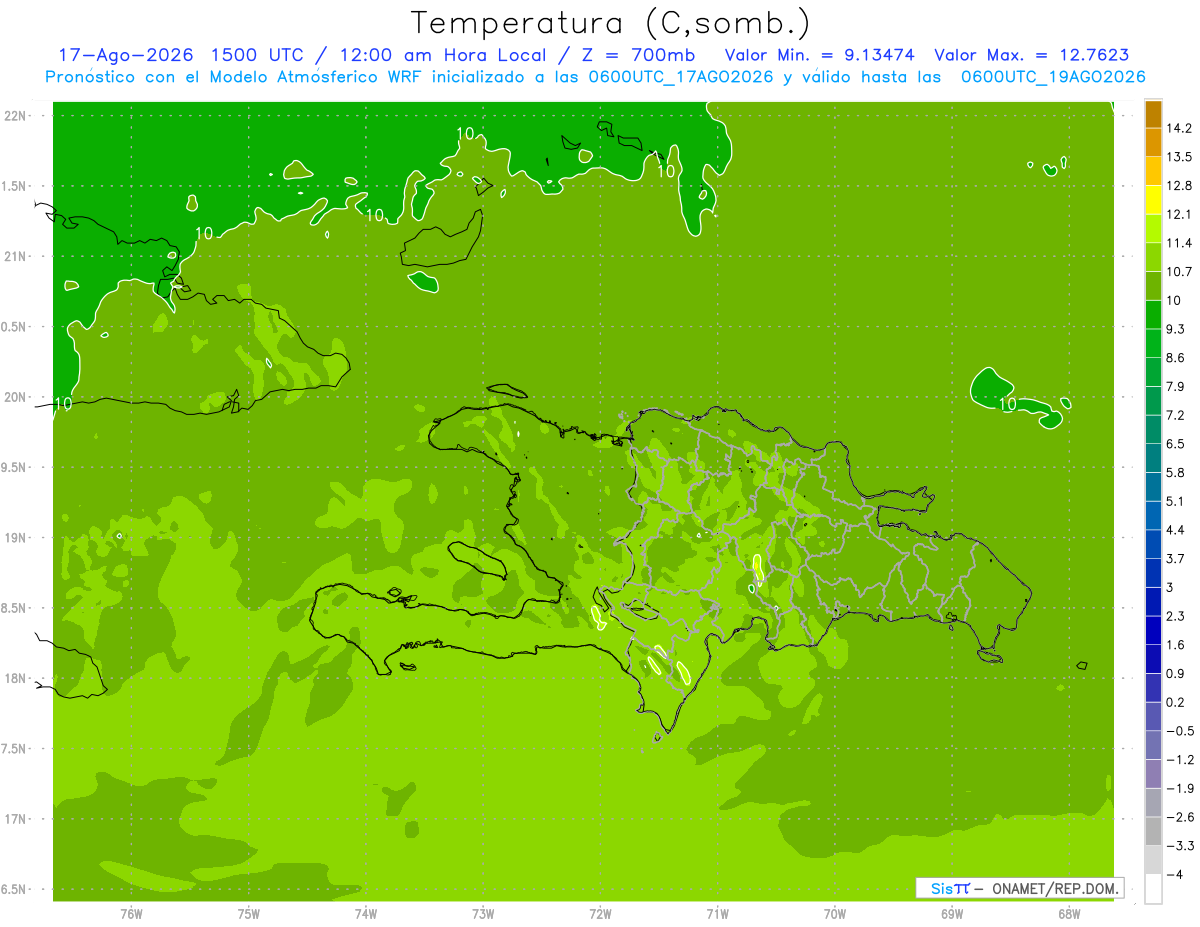Screen dimensions: 1200x927
Task: Click the "74W" longitude label
Action: point(366,914)
